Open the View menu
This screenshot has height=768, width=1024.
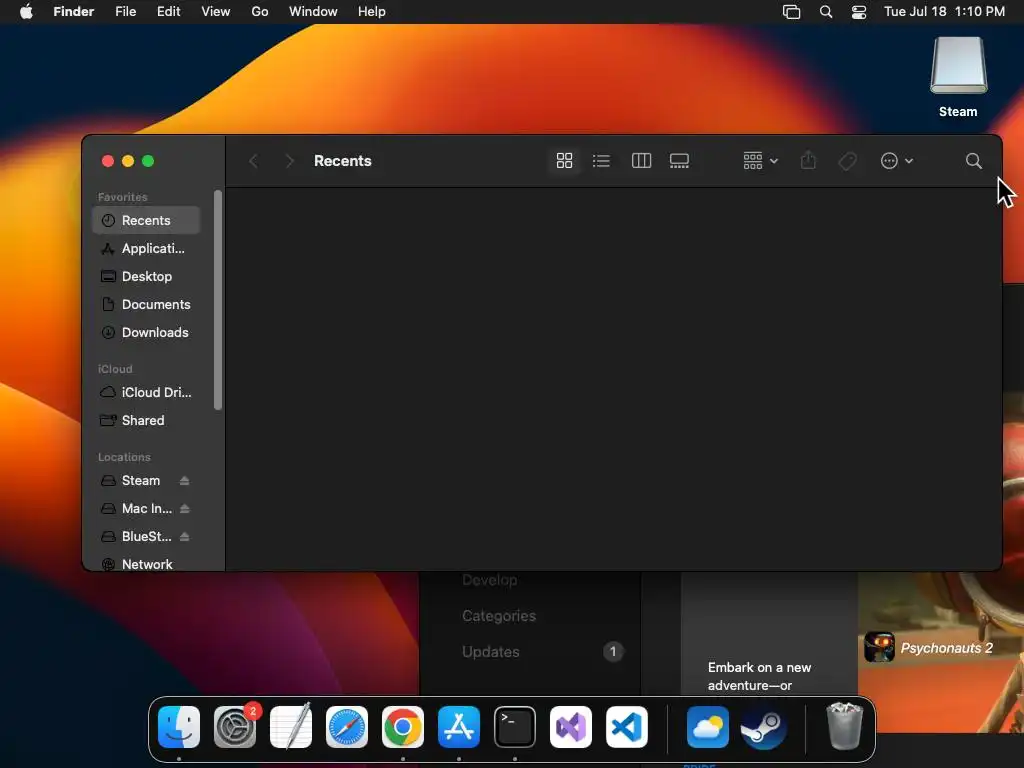point(216,12)
